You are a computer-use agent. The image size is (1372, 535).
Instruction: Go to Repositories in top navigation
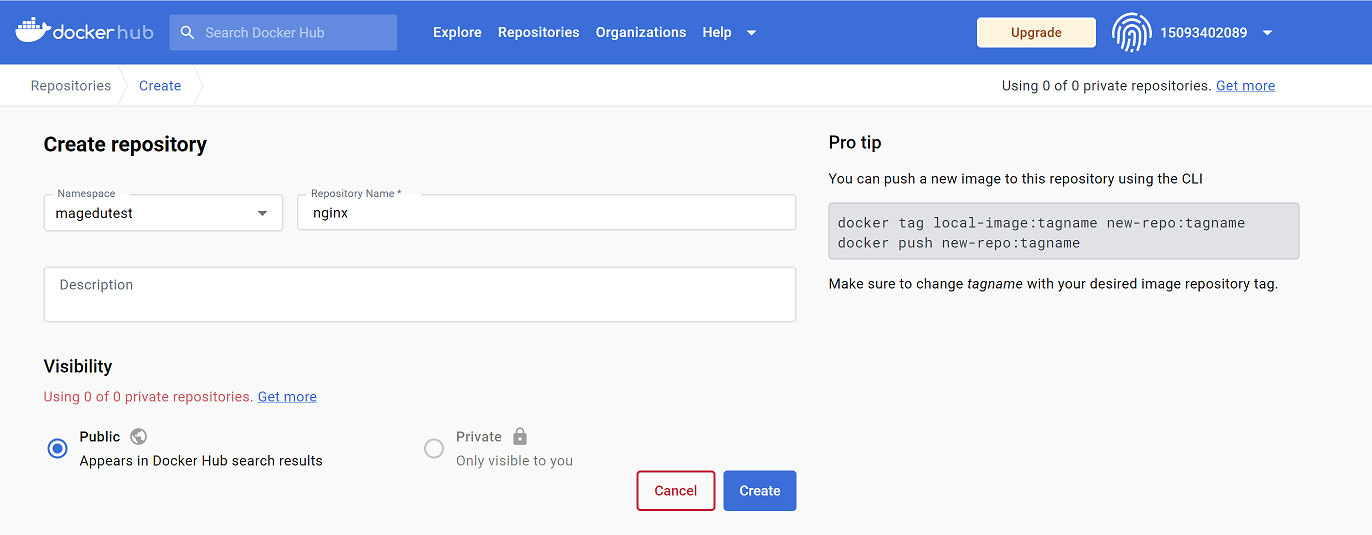(538, 32)
